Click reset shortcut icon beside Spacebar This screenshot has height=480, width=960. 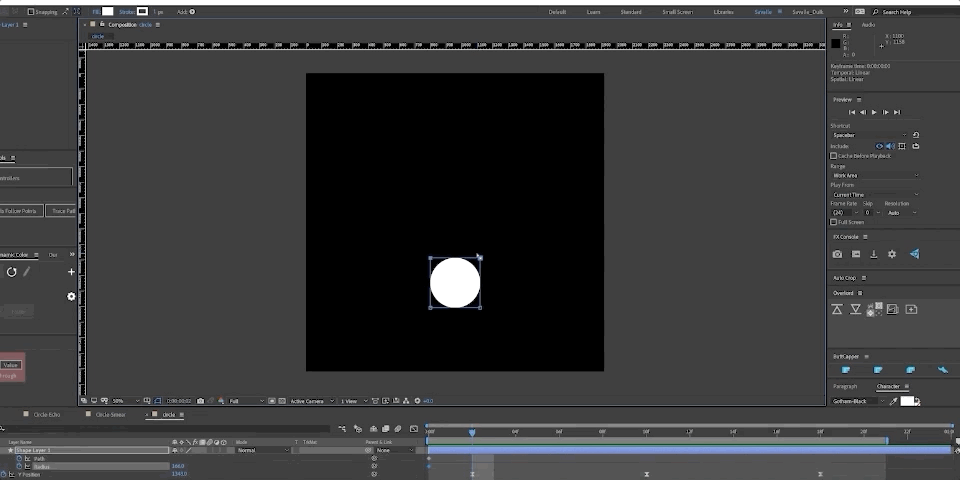point(916,135)
